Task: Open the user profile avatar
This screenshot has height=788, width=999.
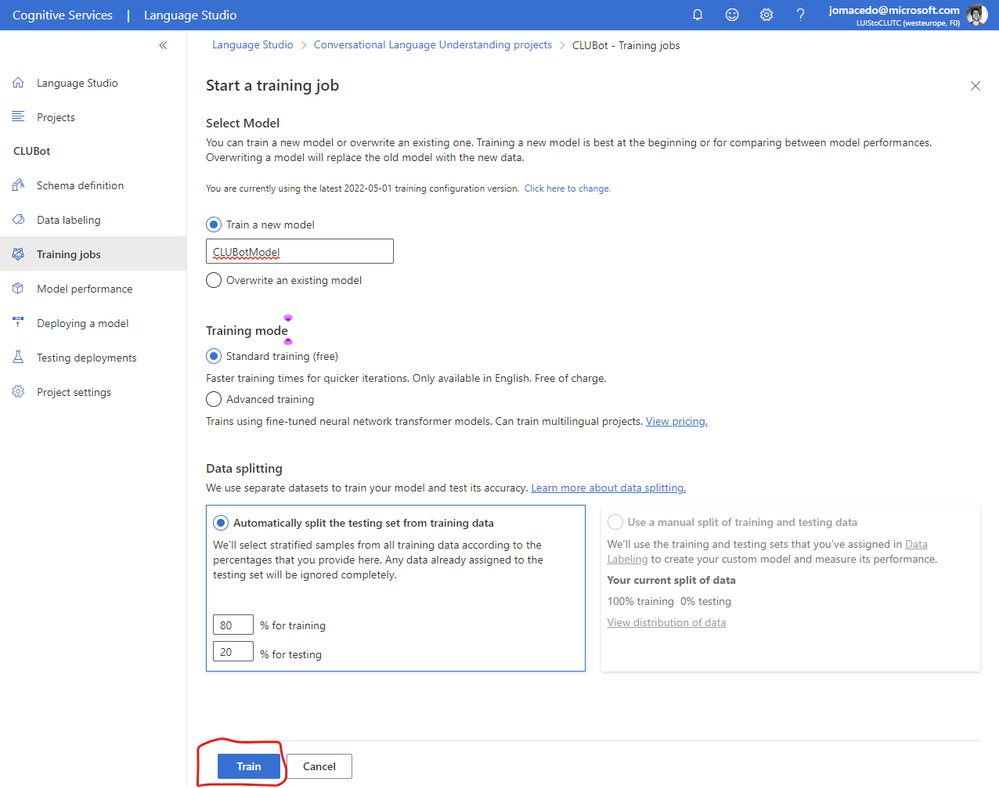Action: [x=977, y=15]
